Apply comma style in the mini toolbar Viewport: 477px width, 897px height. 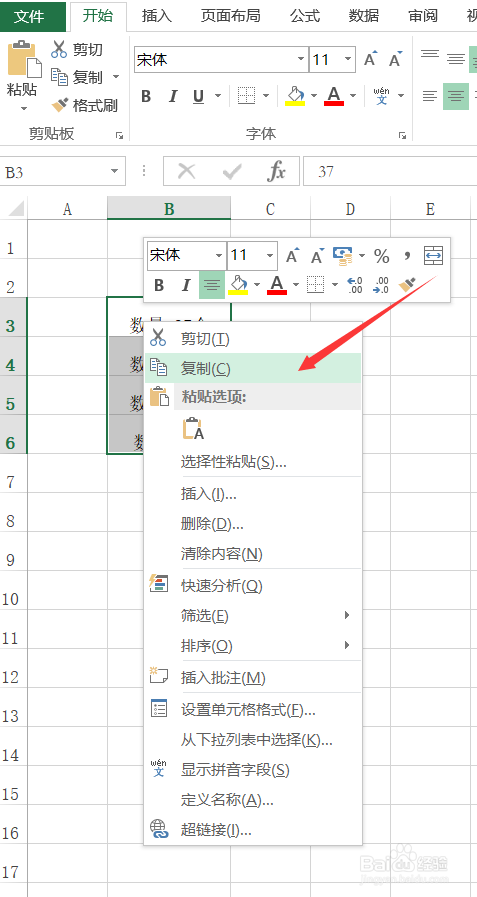(x=407, y=255)
